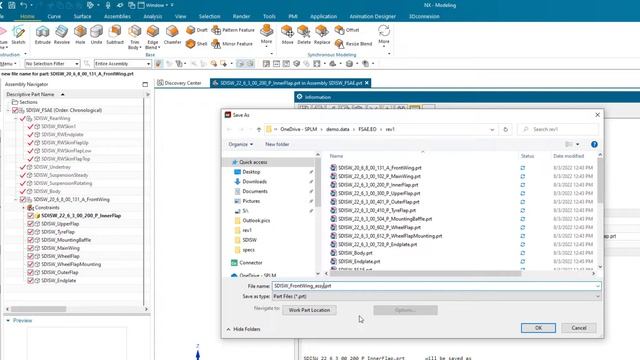Choose the Revolve tool
Image resolution: width=640 pixels, height=360 pixels.
point(62,35)
